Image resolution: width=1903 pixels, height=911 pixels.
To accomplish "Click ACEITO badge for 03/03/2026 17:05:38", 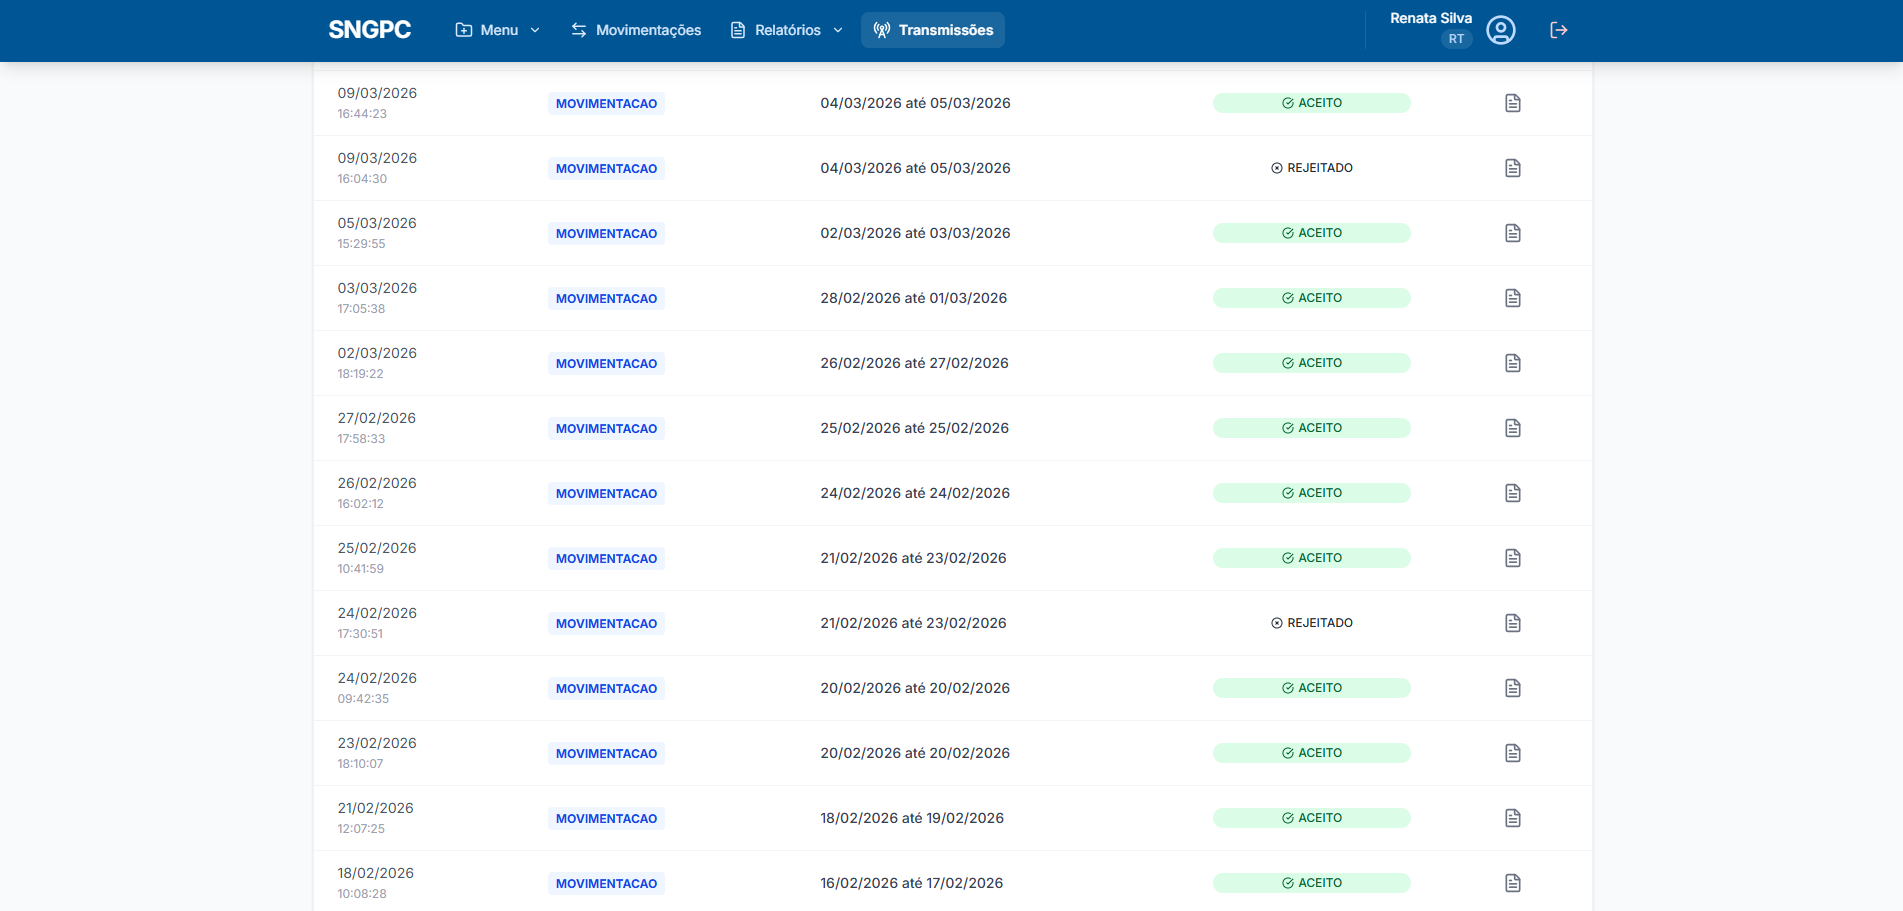I will coord(1311,298).
